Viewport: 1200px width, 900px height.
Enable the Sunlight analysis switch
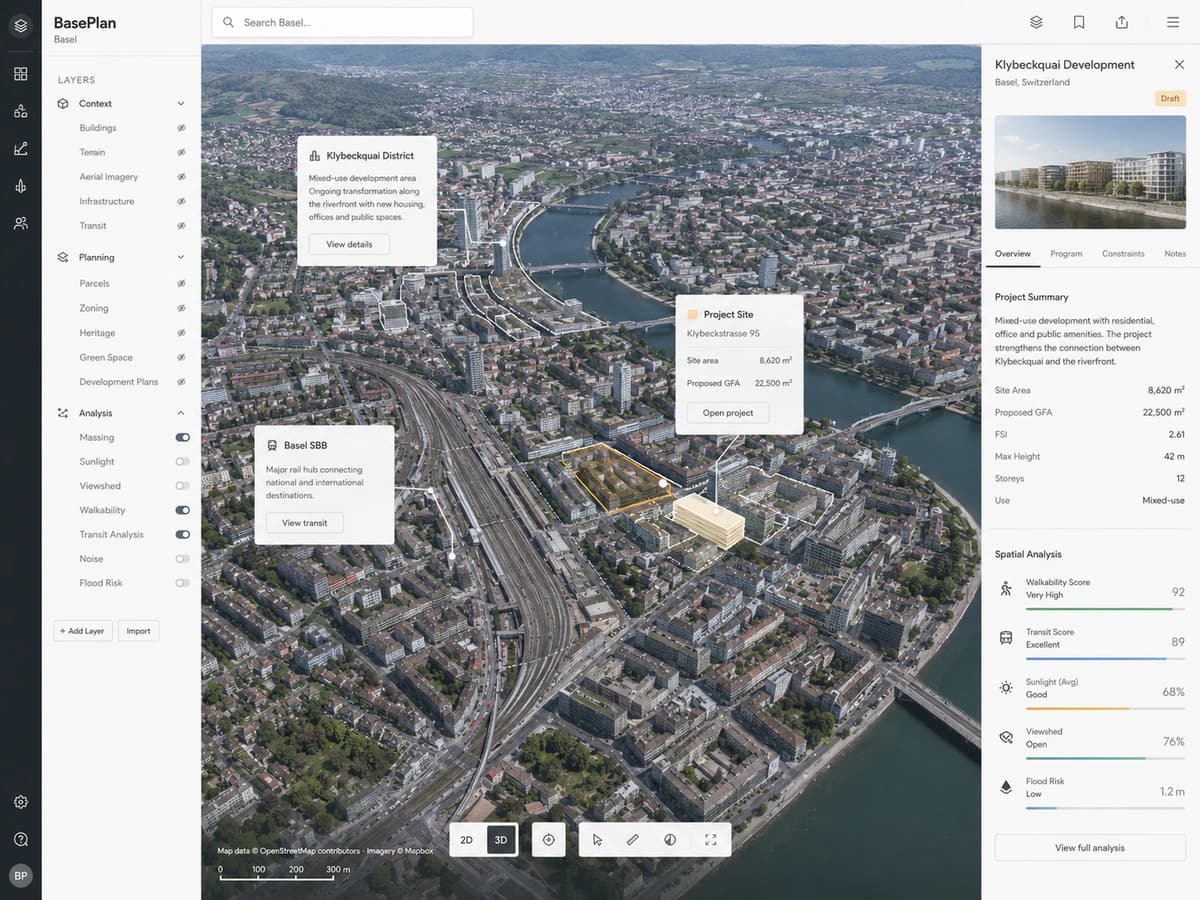point(182,462)
